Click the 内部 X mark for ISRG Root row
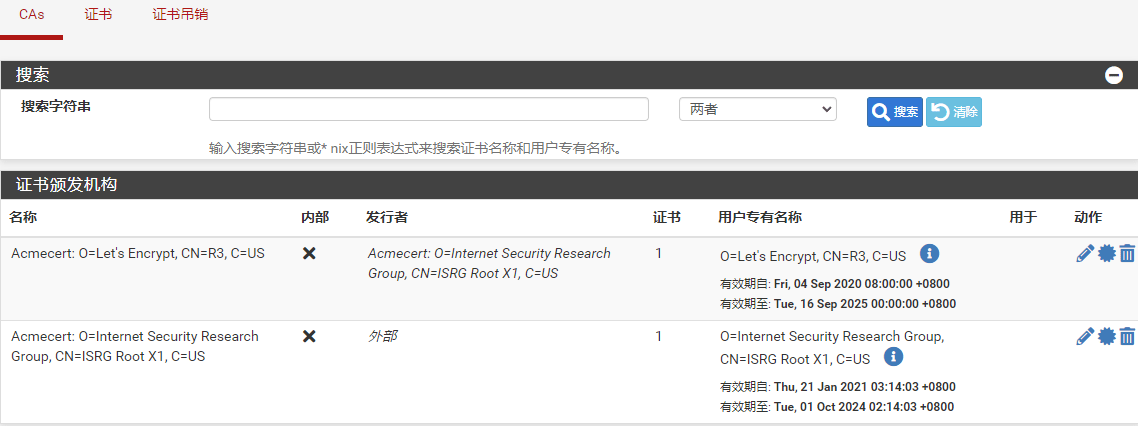This screenshot has width=1138, height=426. click(x=309, y=337)
